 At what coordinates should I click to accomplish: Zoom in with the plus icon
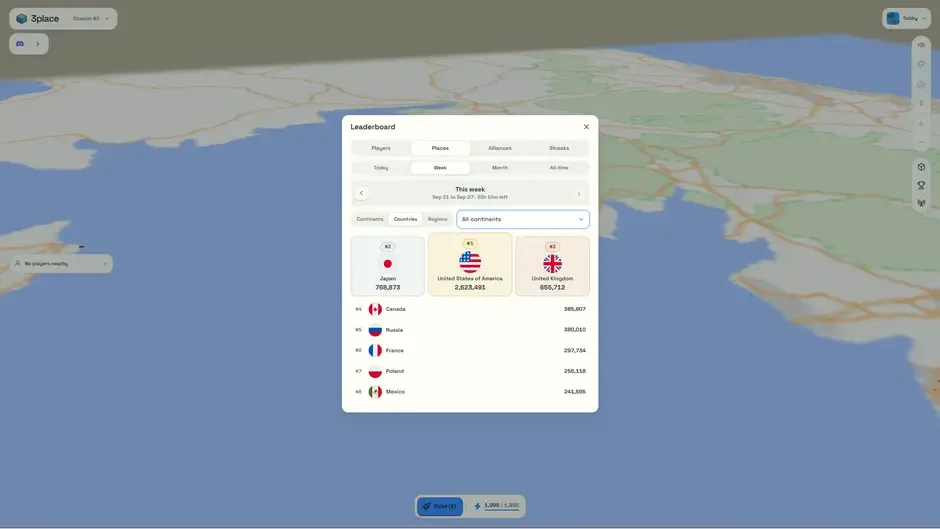[921, 124]
